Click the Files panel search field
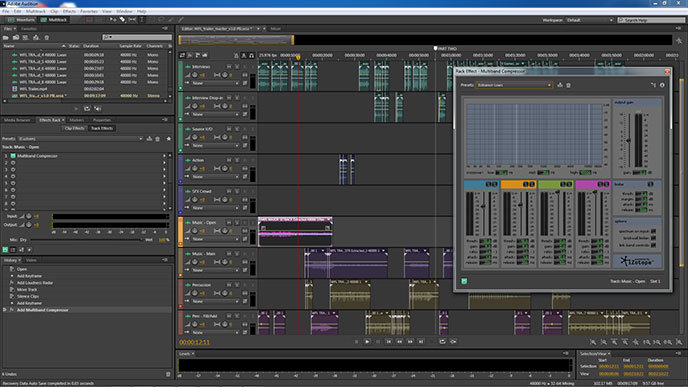This screenshot has height=387, width=688. click(x=137, y=37)
